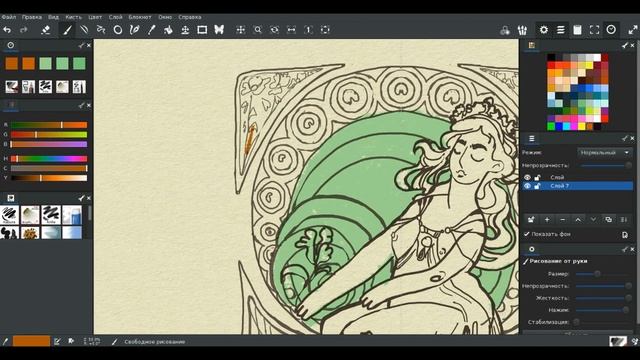Screen dimensions: 640x360
Task: Open the 'Кисть' menu
Action: (73, 17)
